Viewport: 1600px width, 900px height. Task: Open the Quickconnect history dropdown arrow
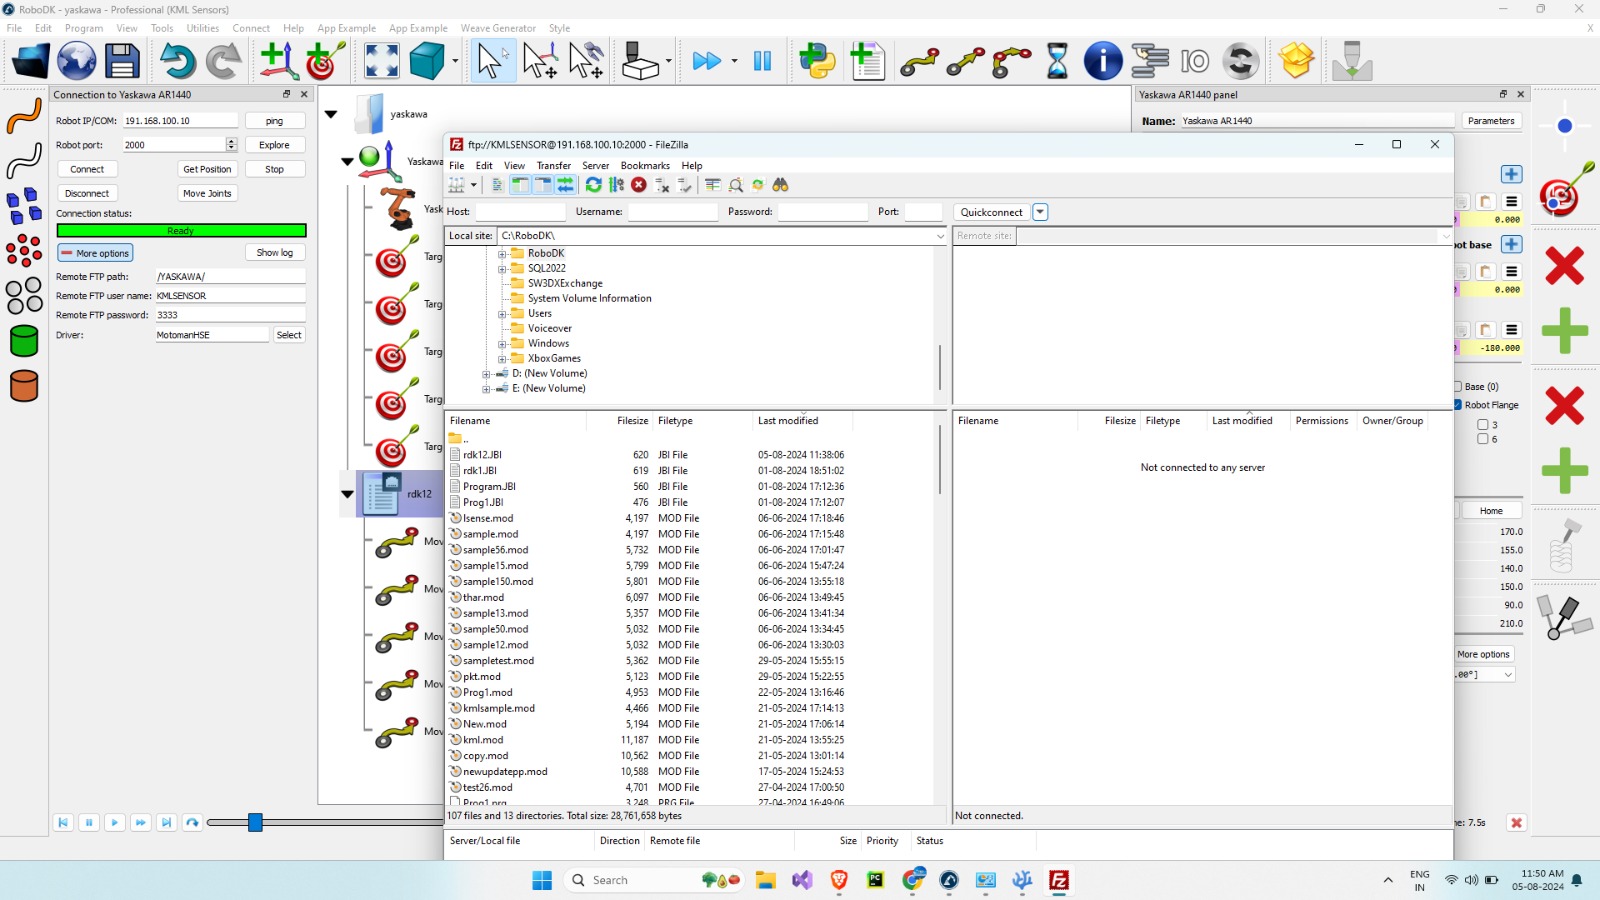pyautogui.click(x=1040, y=212)
